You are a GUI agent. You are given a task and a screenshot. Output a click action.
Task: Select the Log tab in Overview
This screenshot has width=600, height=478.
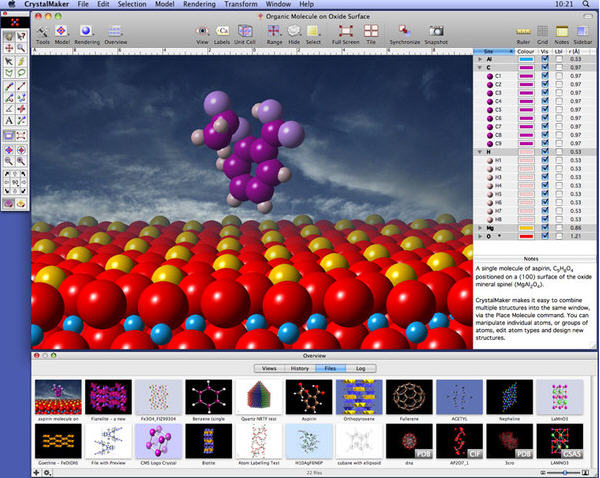tap(361, 368)
